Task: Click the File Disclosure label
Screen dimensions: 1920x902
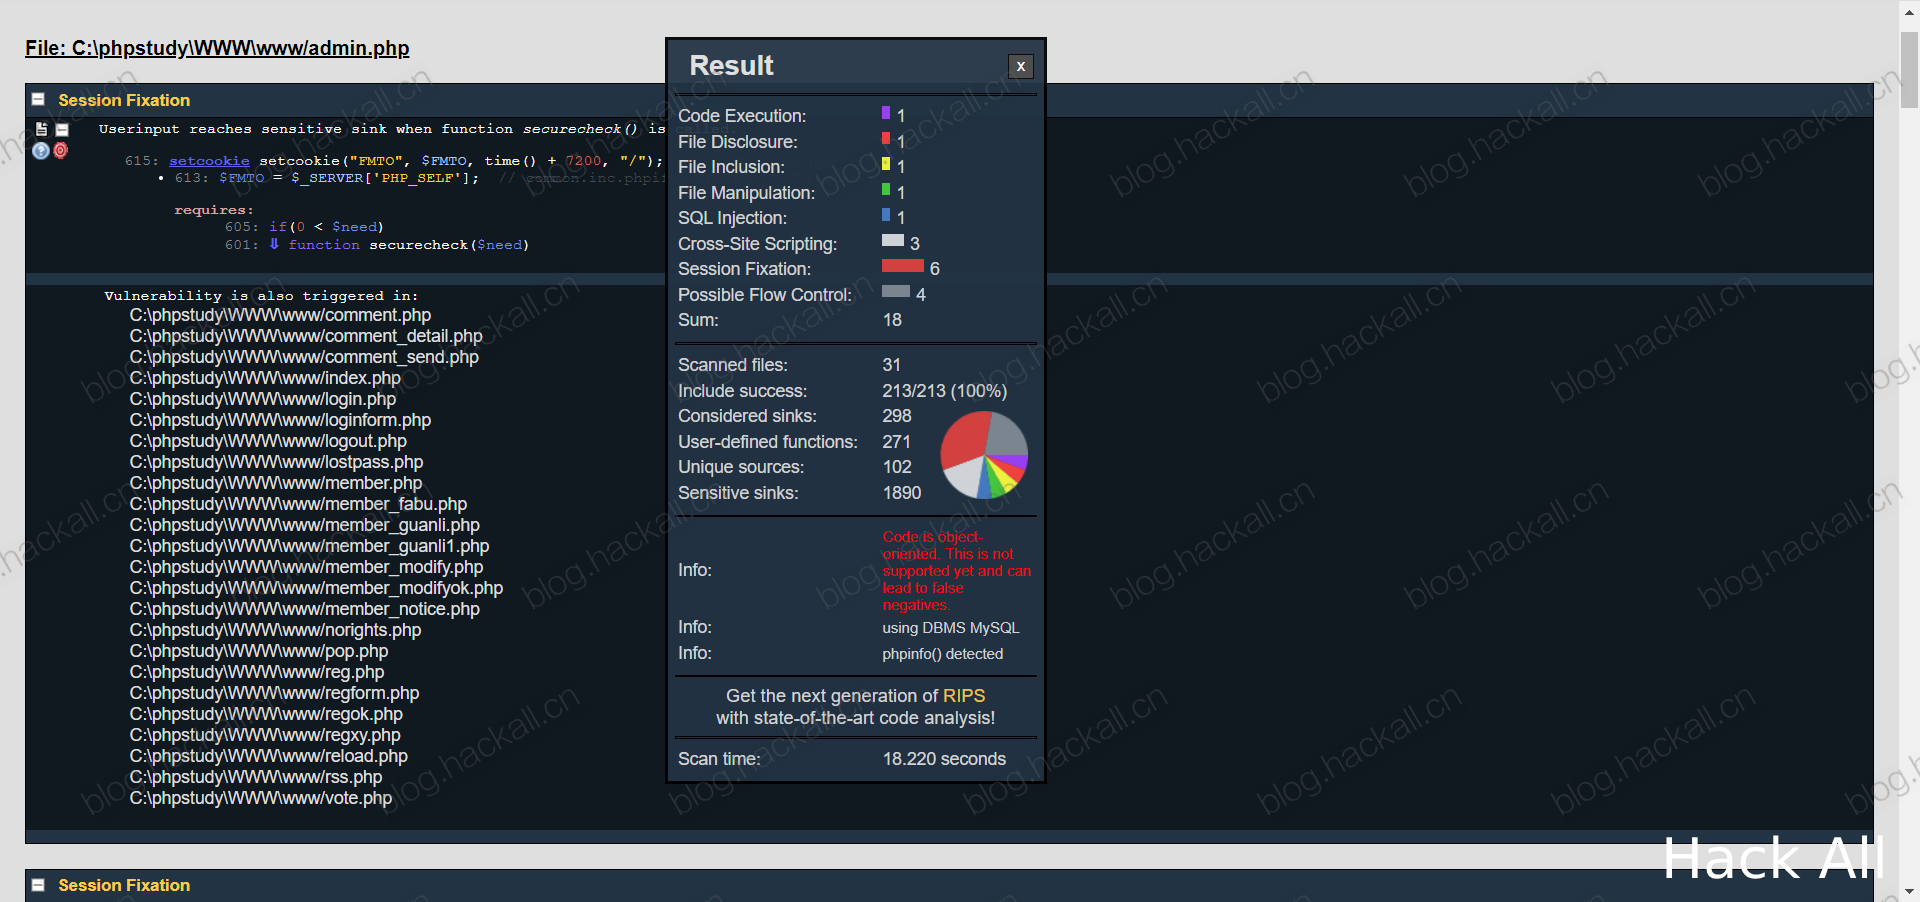Action: pos(738,142)
